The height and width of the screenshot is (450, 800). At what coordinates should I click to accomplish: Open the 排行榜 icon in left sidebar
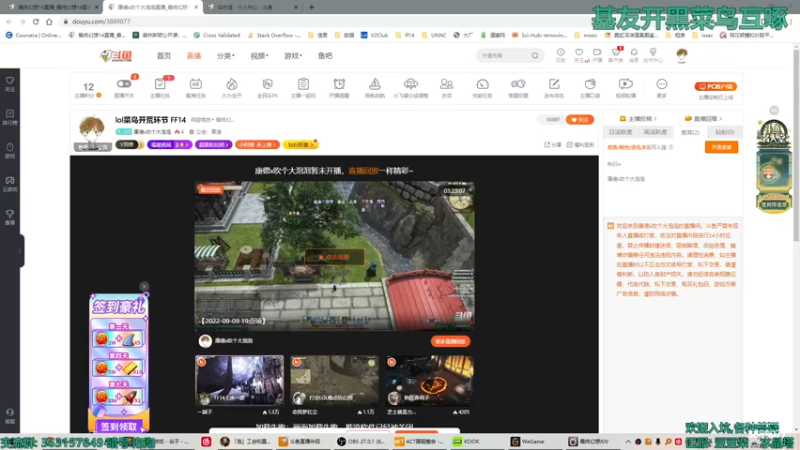[x=10, y=117]
